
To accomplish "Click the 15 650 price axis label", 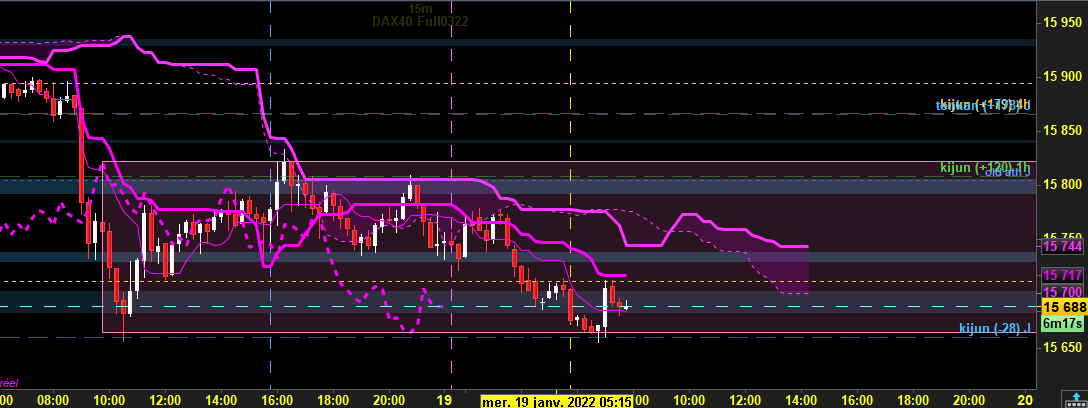I will [x=1062, y=347].
